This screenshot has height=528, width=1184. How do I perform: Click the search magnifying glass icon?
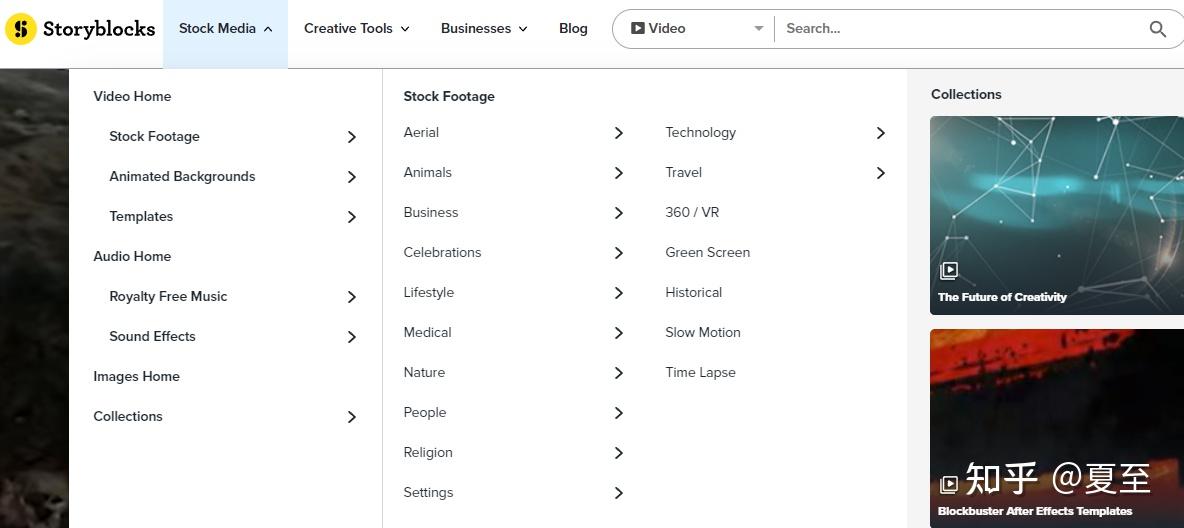click(1158, 29)
